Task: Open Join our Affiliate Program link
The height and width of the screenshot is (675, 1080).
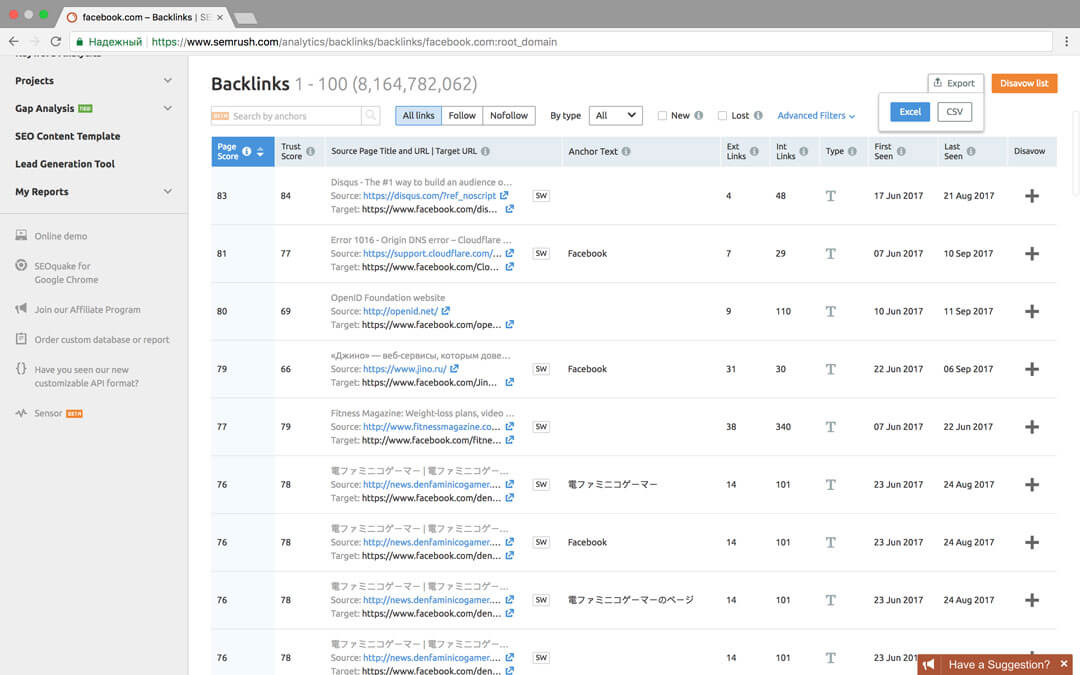Action: 87,310
